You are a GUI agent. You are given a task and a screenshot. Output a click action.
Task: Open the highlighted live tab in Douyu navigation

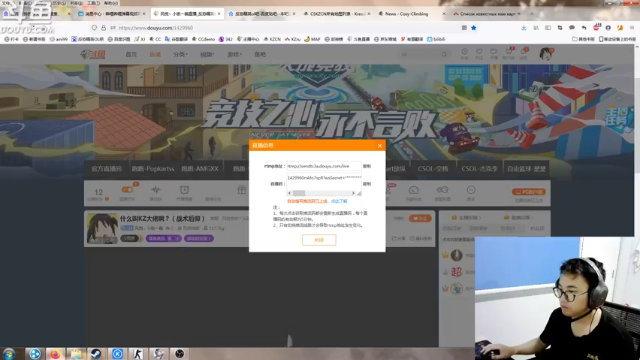(155, 54)
